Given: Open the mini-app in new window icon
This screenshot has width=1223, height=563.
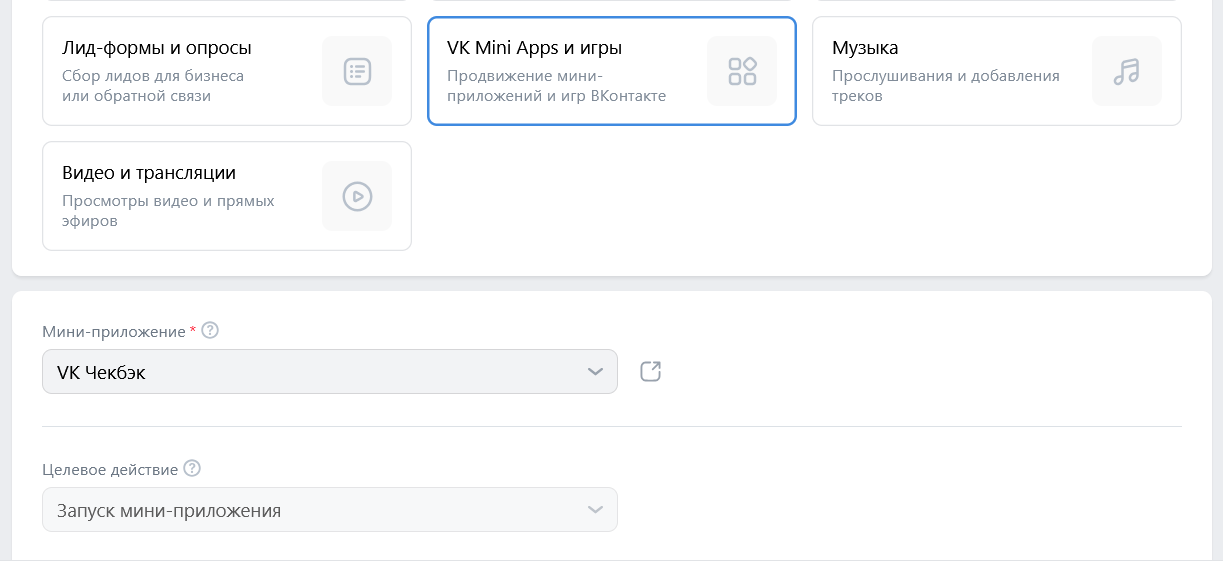Looking at the screenshot, I should [x=651, y=371].
